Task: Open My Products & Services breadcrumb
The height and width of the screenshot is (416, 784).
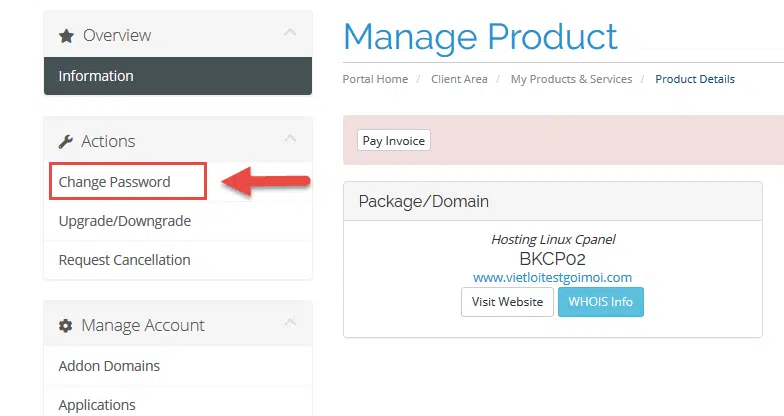Action: [571, 79]
